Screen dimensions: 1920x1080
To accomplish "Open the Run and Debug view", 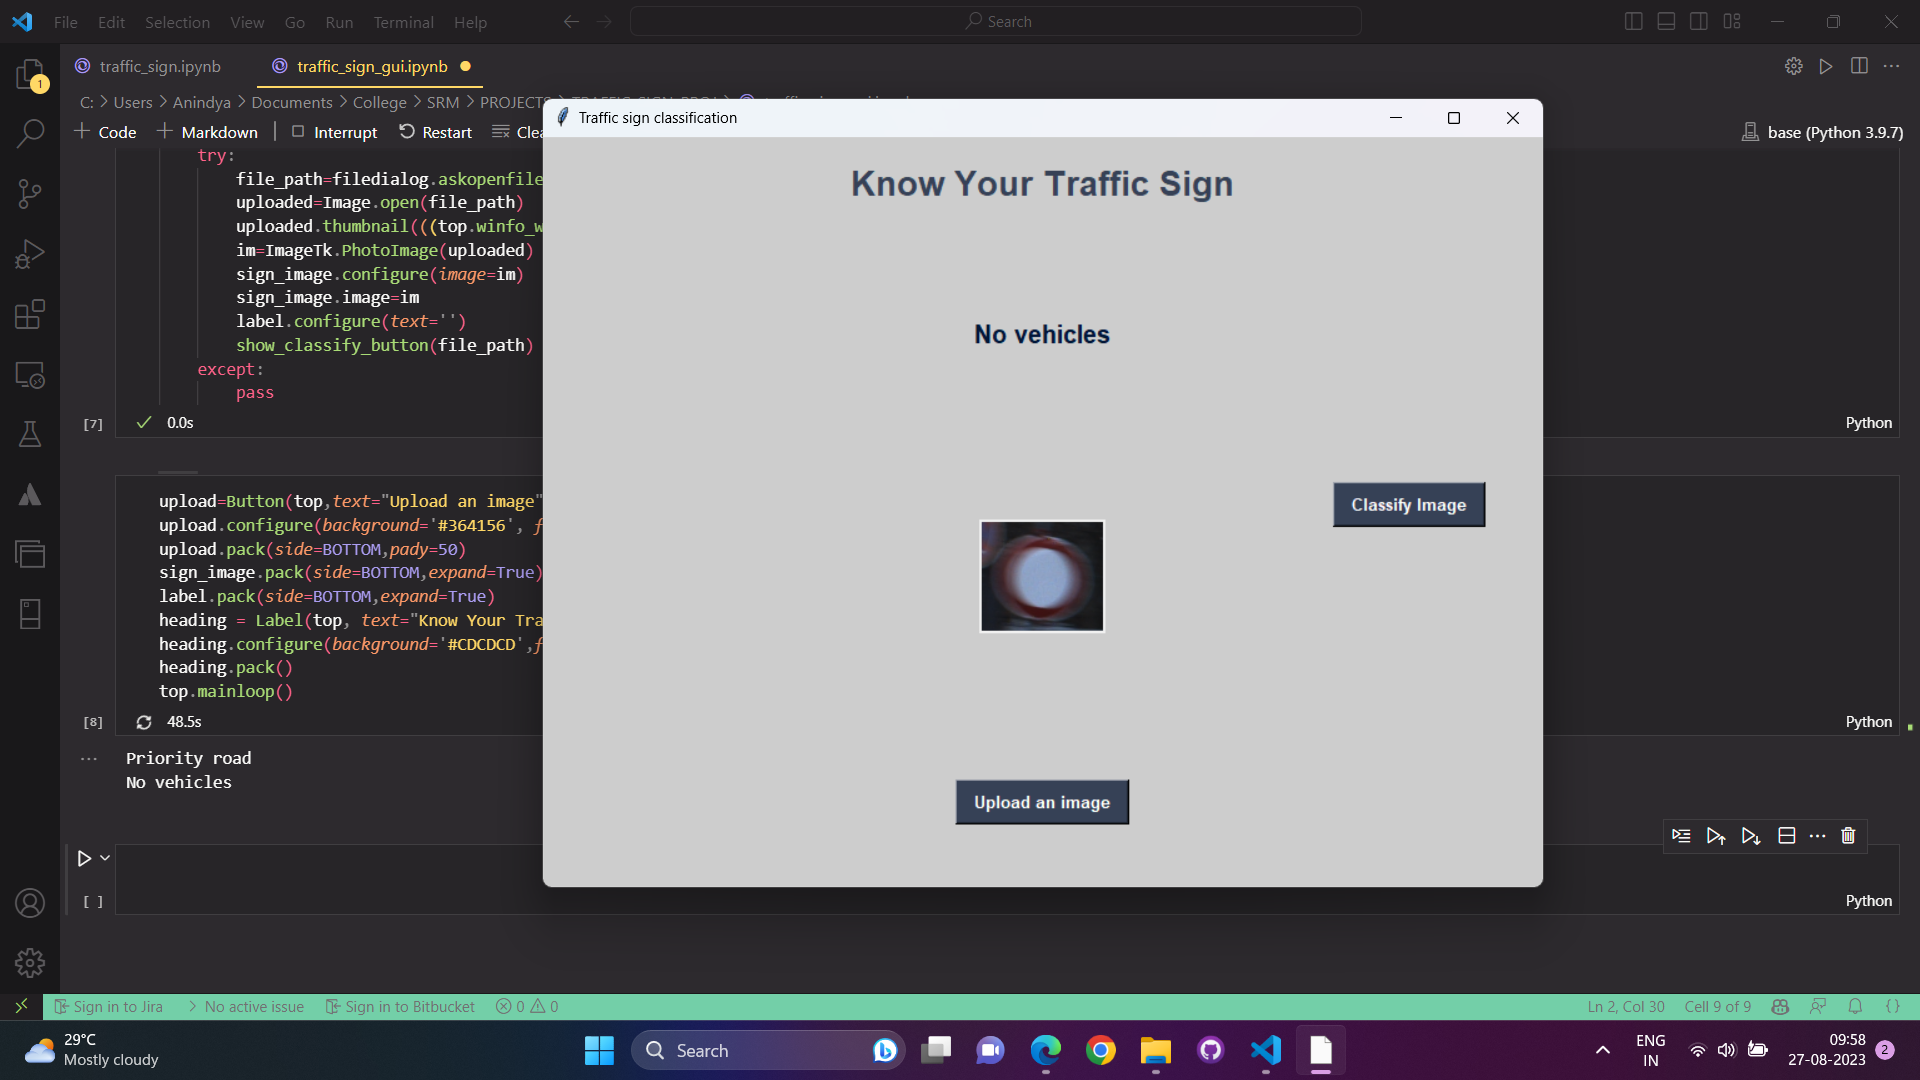I will (30, 253).
